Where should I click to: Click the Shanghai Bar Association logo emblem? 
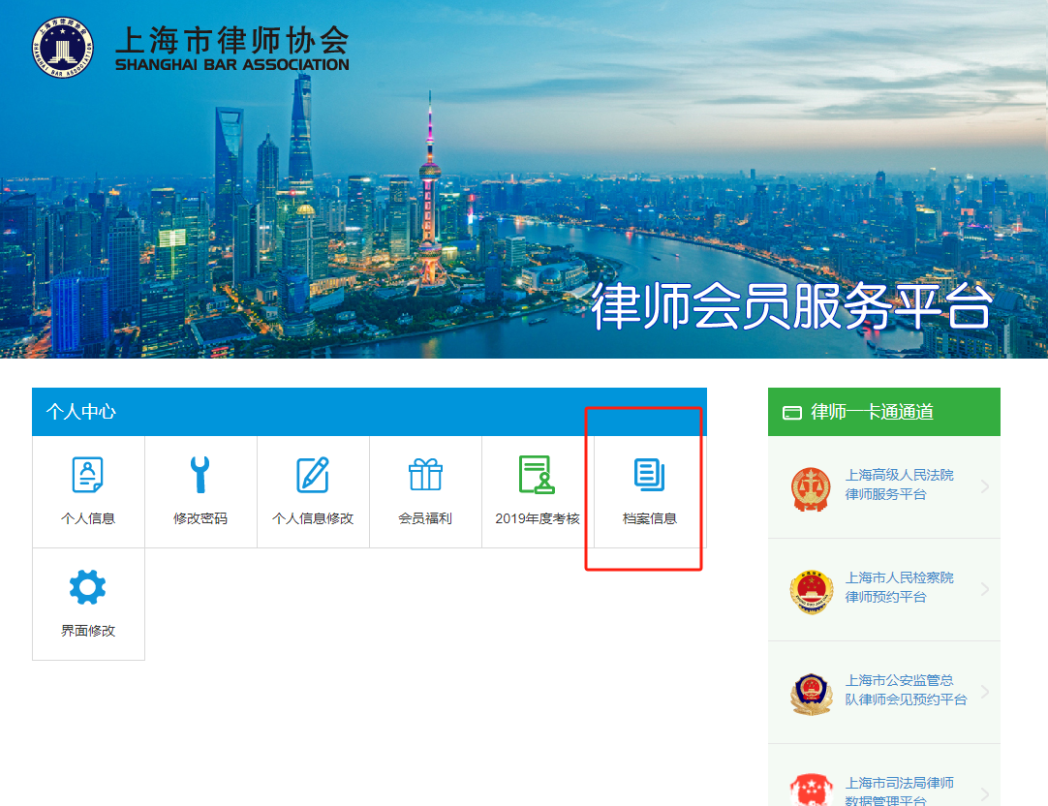61,47
